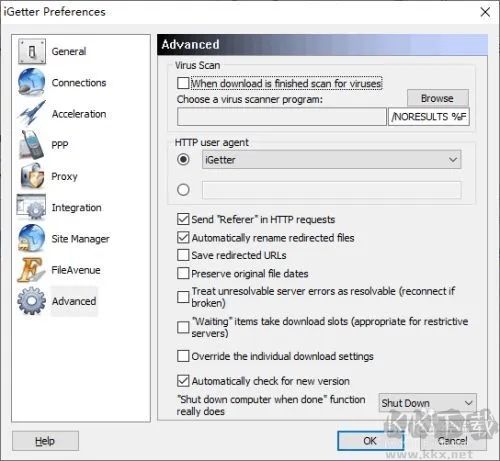Click the virus scanner program path field
500x461 pixels.
coord(282,117)
